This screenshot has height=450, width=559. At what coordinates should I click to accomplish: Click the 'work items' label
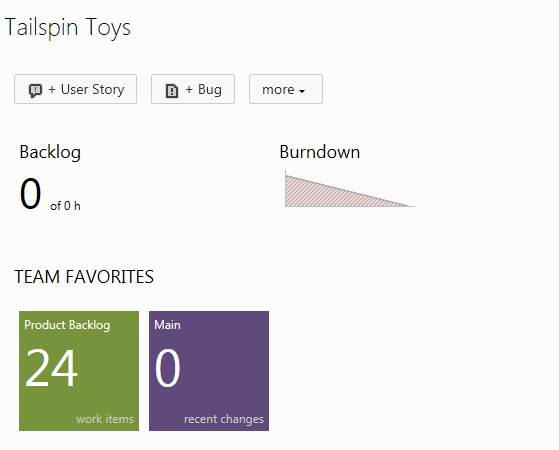click(x=105, y=419)
